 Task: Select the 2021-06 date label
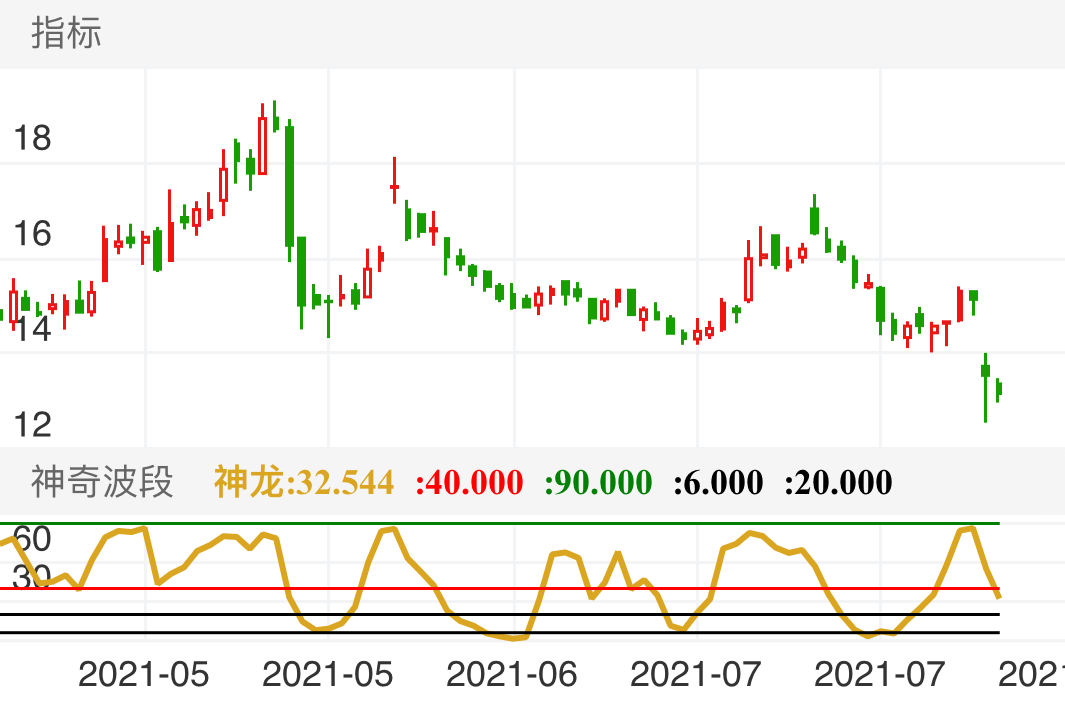pos(511,674)
